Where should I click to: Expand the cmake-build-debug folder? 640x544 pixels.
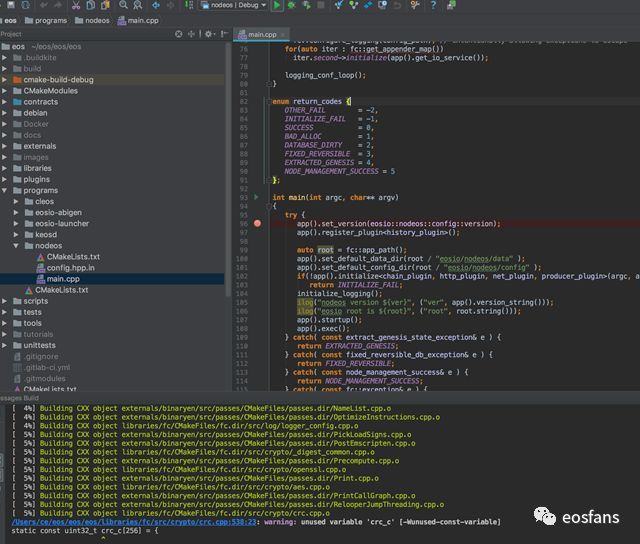[x=4, y=80]
